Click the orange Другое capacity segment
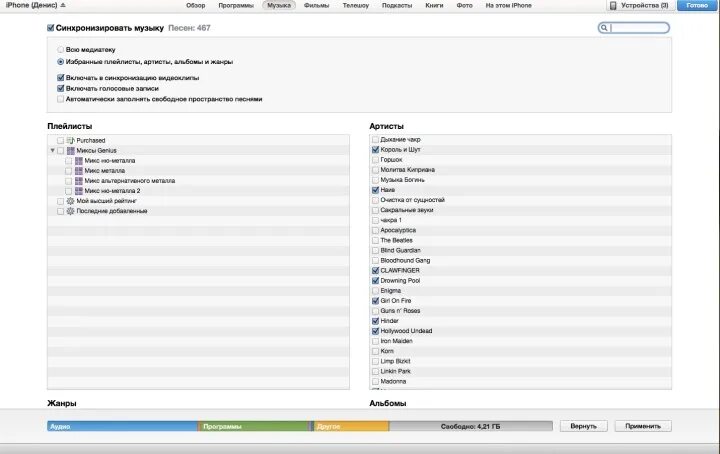The height and width of the screenshot is (454, 720). pyautogui.click(x=351, y=426)
